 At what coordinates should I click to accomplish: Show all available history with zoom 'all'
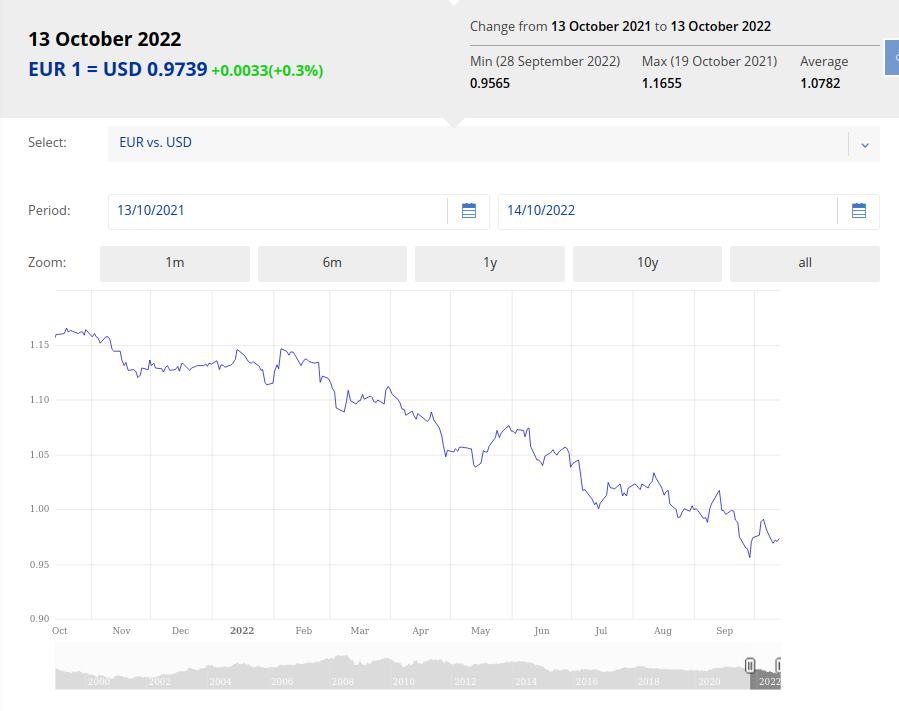point(805,263)
